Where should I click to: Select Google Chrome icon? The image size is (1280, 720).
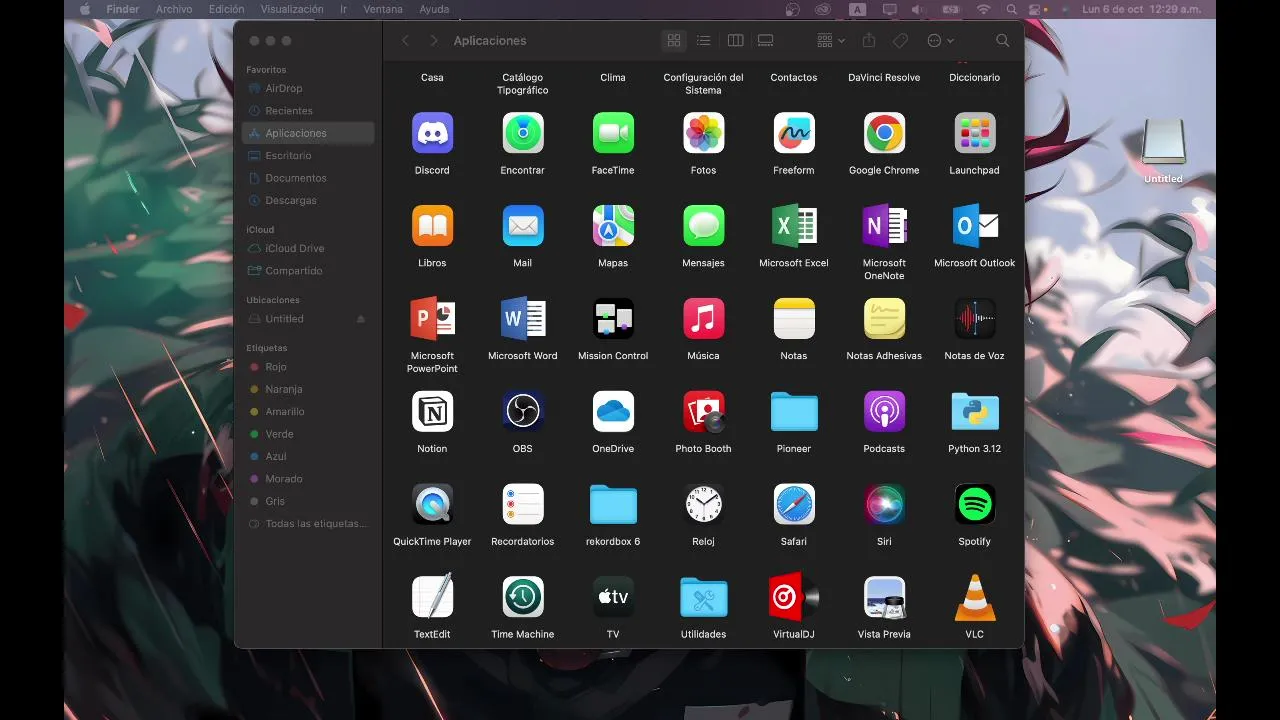point(884,133)
